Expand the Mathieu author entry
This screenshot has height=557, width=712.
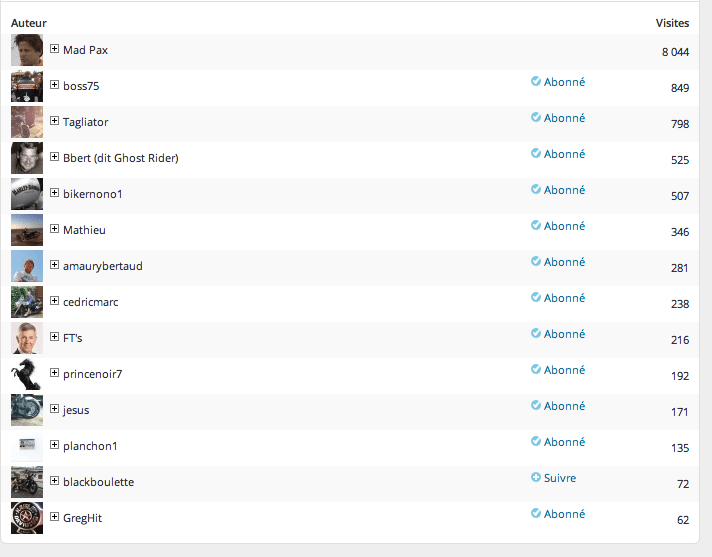click(55, 229)
